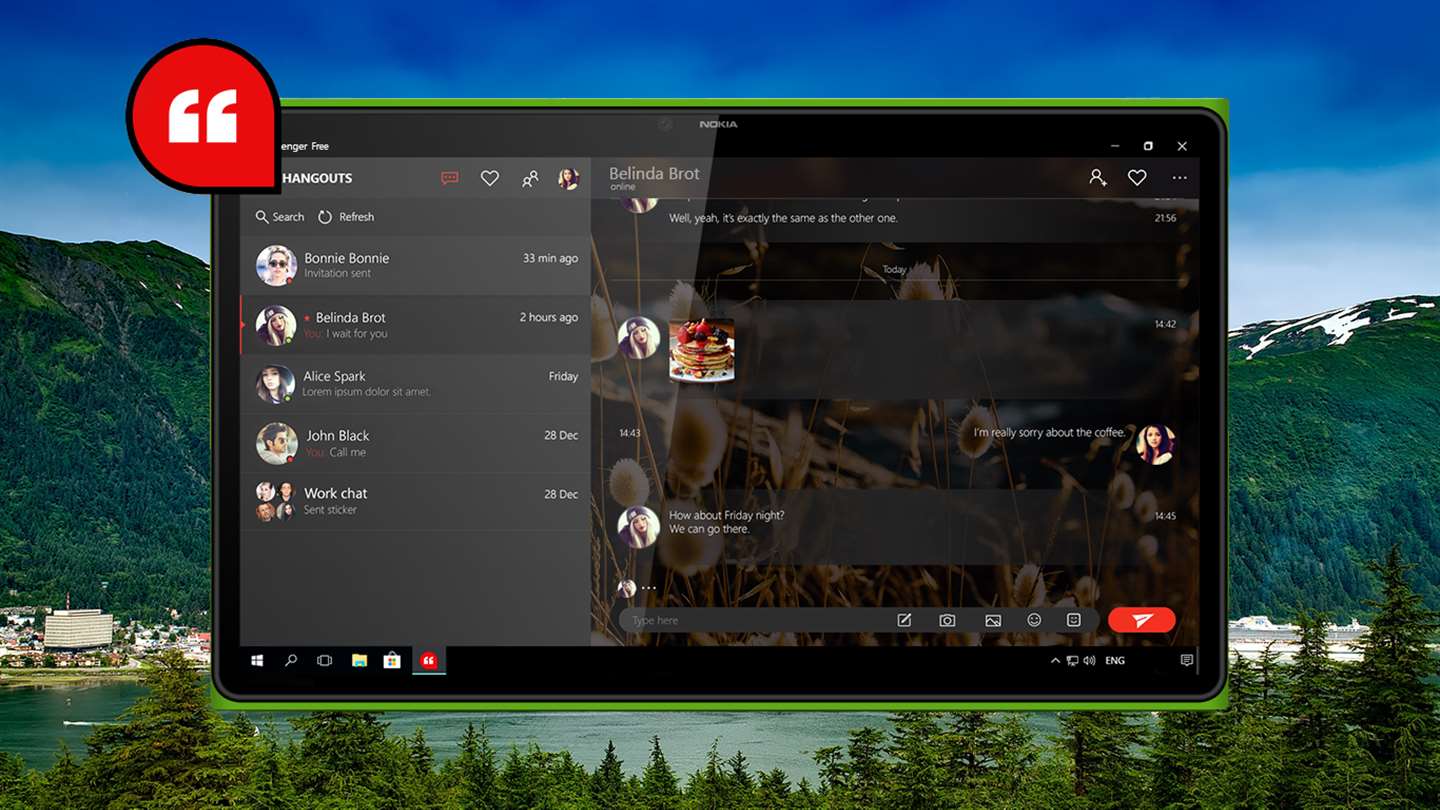
Task: Open the camera from message bar
Action: click(947, 620)
